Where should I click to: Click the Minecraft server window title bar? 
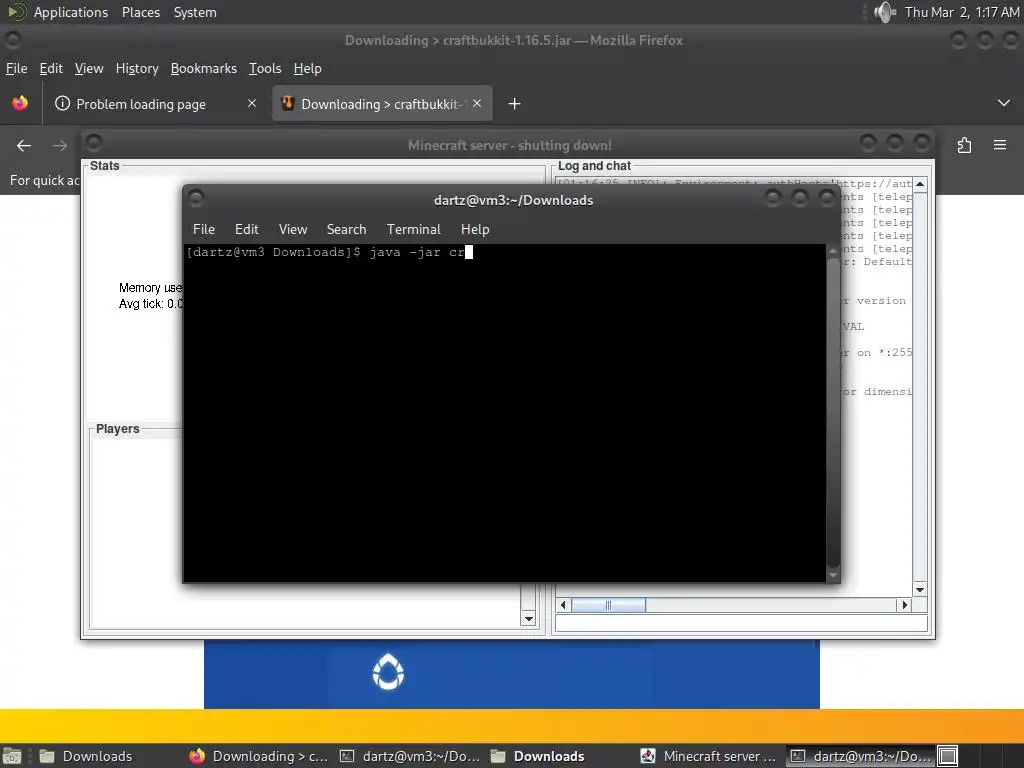click(509, 145)
